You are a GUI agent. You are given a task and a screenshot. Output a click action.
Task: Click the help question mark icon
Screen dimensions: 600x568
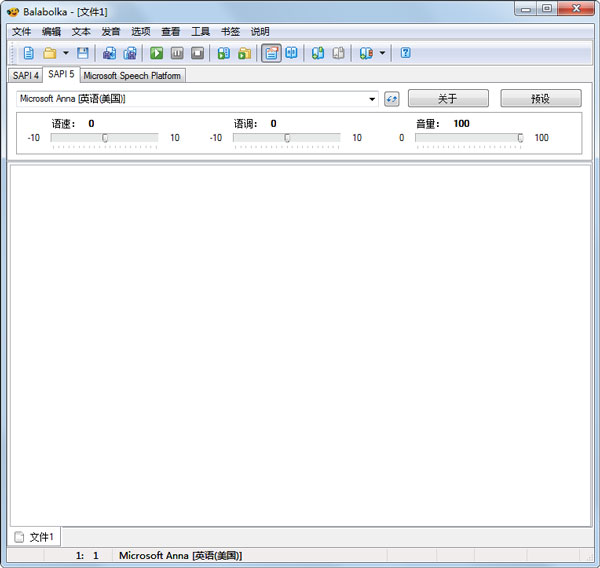click(x=405, y=53)
